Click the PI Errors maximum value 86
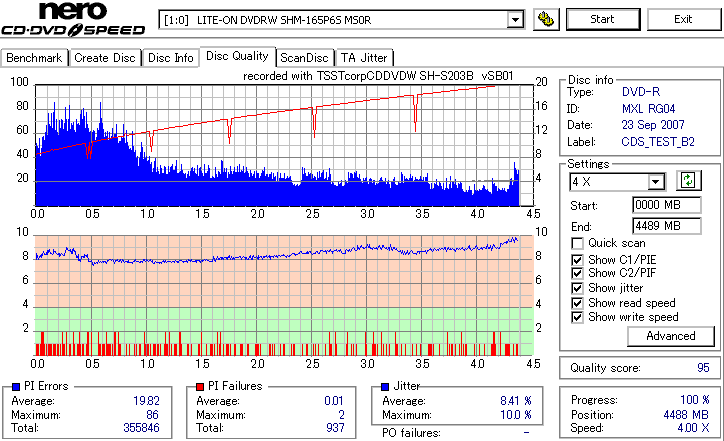Viewport: 724px width, 441px height. coord(152,415)
